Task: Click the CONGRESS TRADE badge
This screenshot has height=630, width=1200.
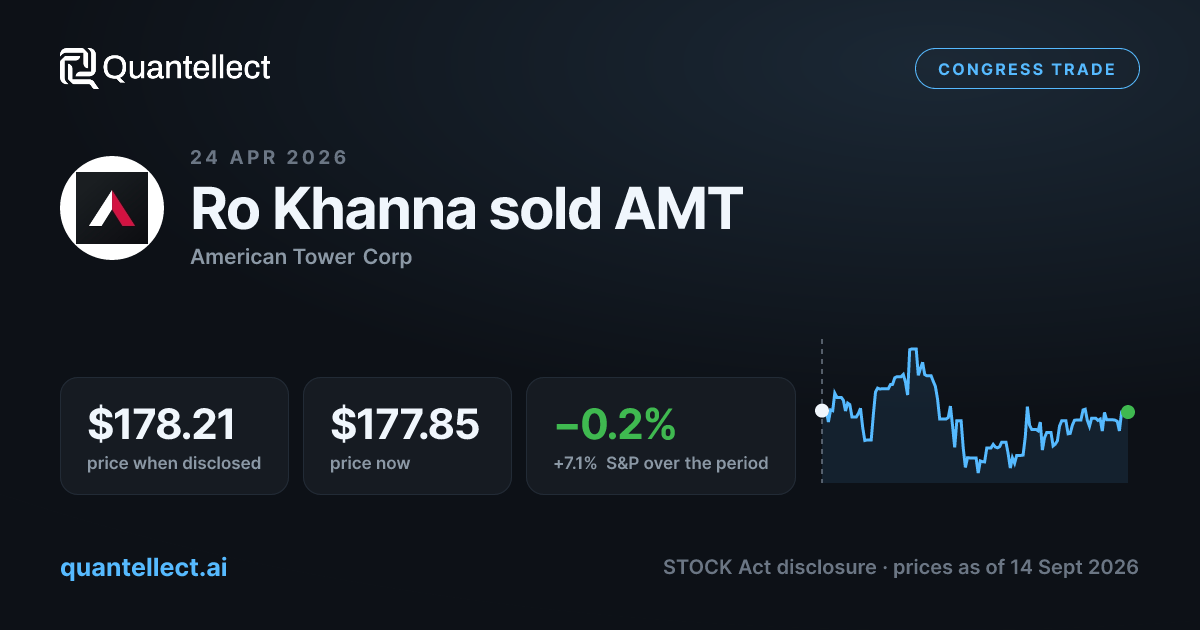Action: pos(1027,69)
